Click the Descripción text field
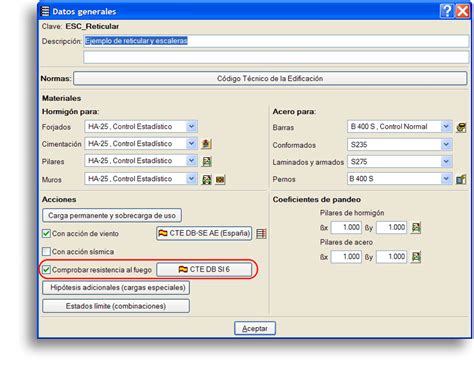474x373 pixels. click(276, 41)
